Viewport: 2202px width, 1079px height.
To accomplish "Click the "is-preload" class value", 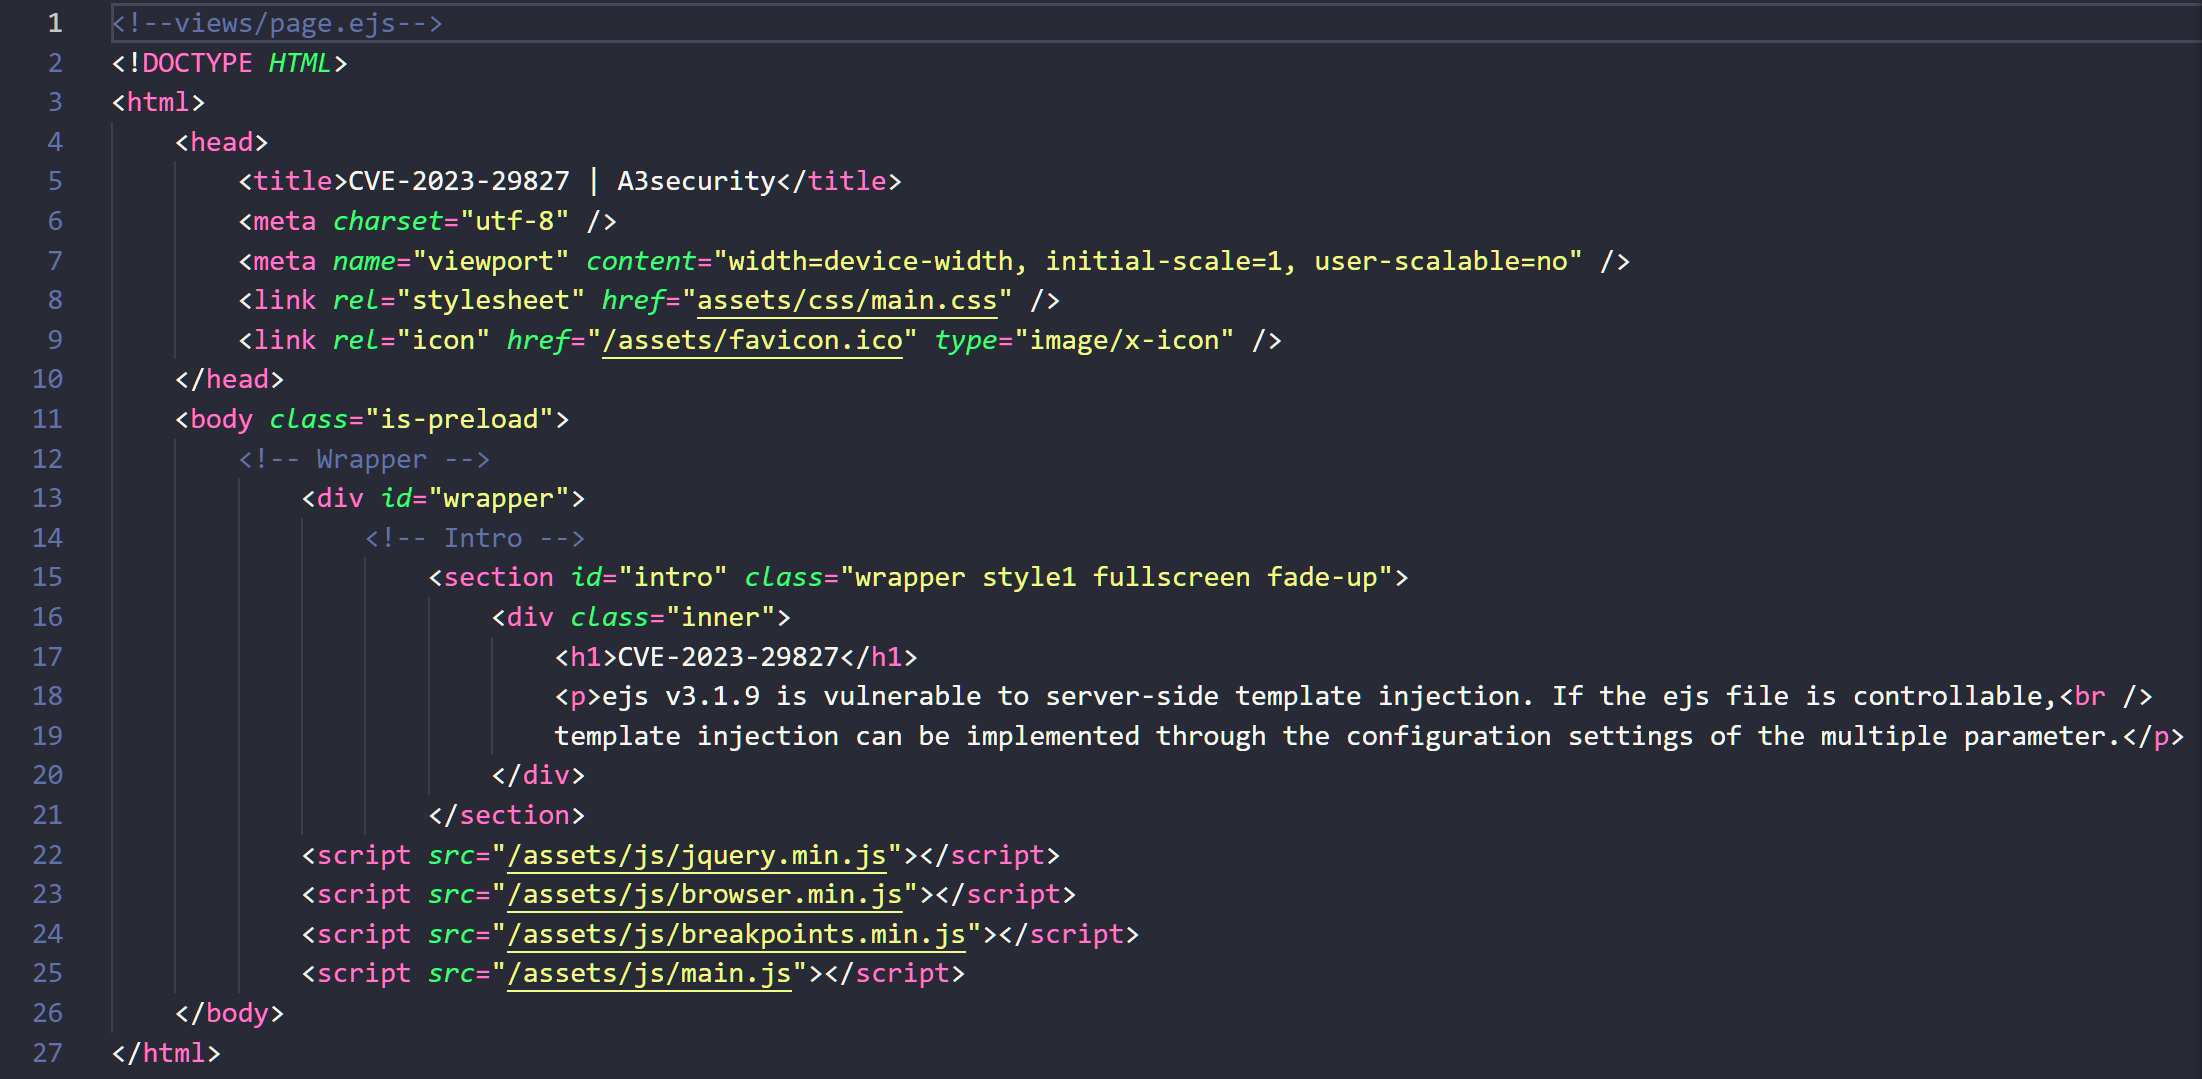I will tap(460, 419).
